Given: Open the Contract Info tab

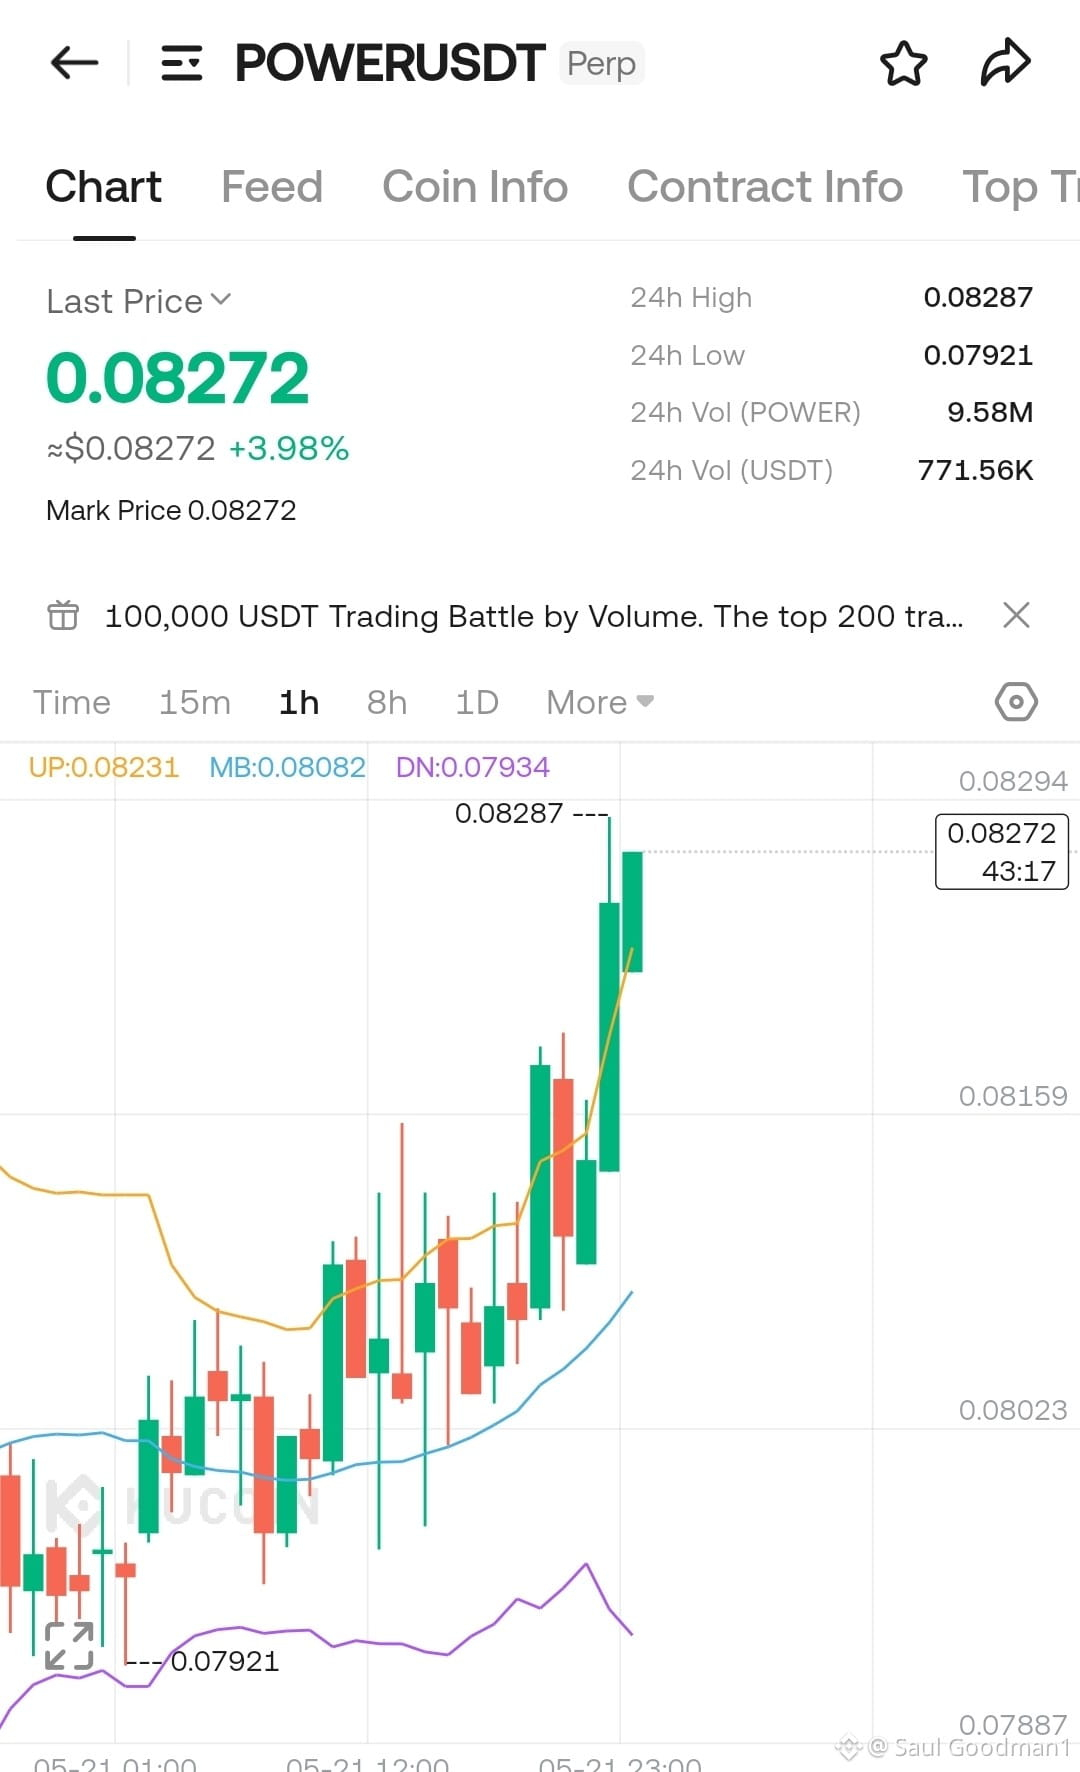Looking at the screenshot, I should [x=765, y=187].
